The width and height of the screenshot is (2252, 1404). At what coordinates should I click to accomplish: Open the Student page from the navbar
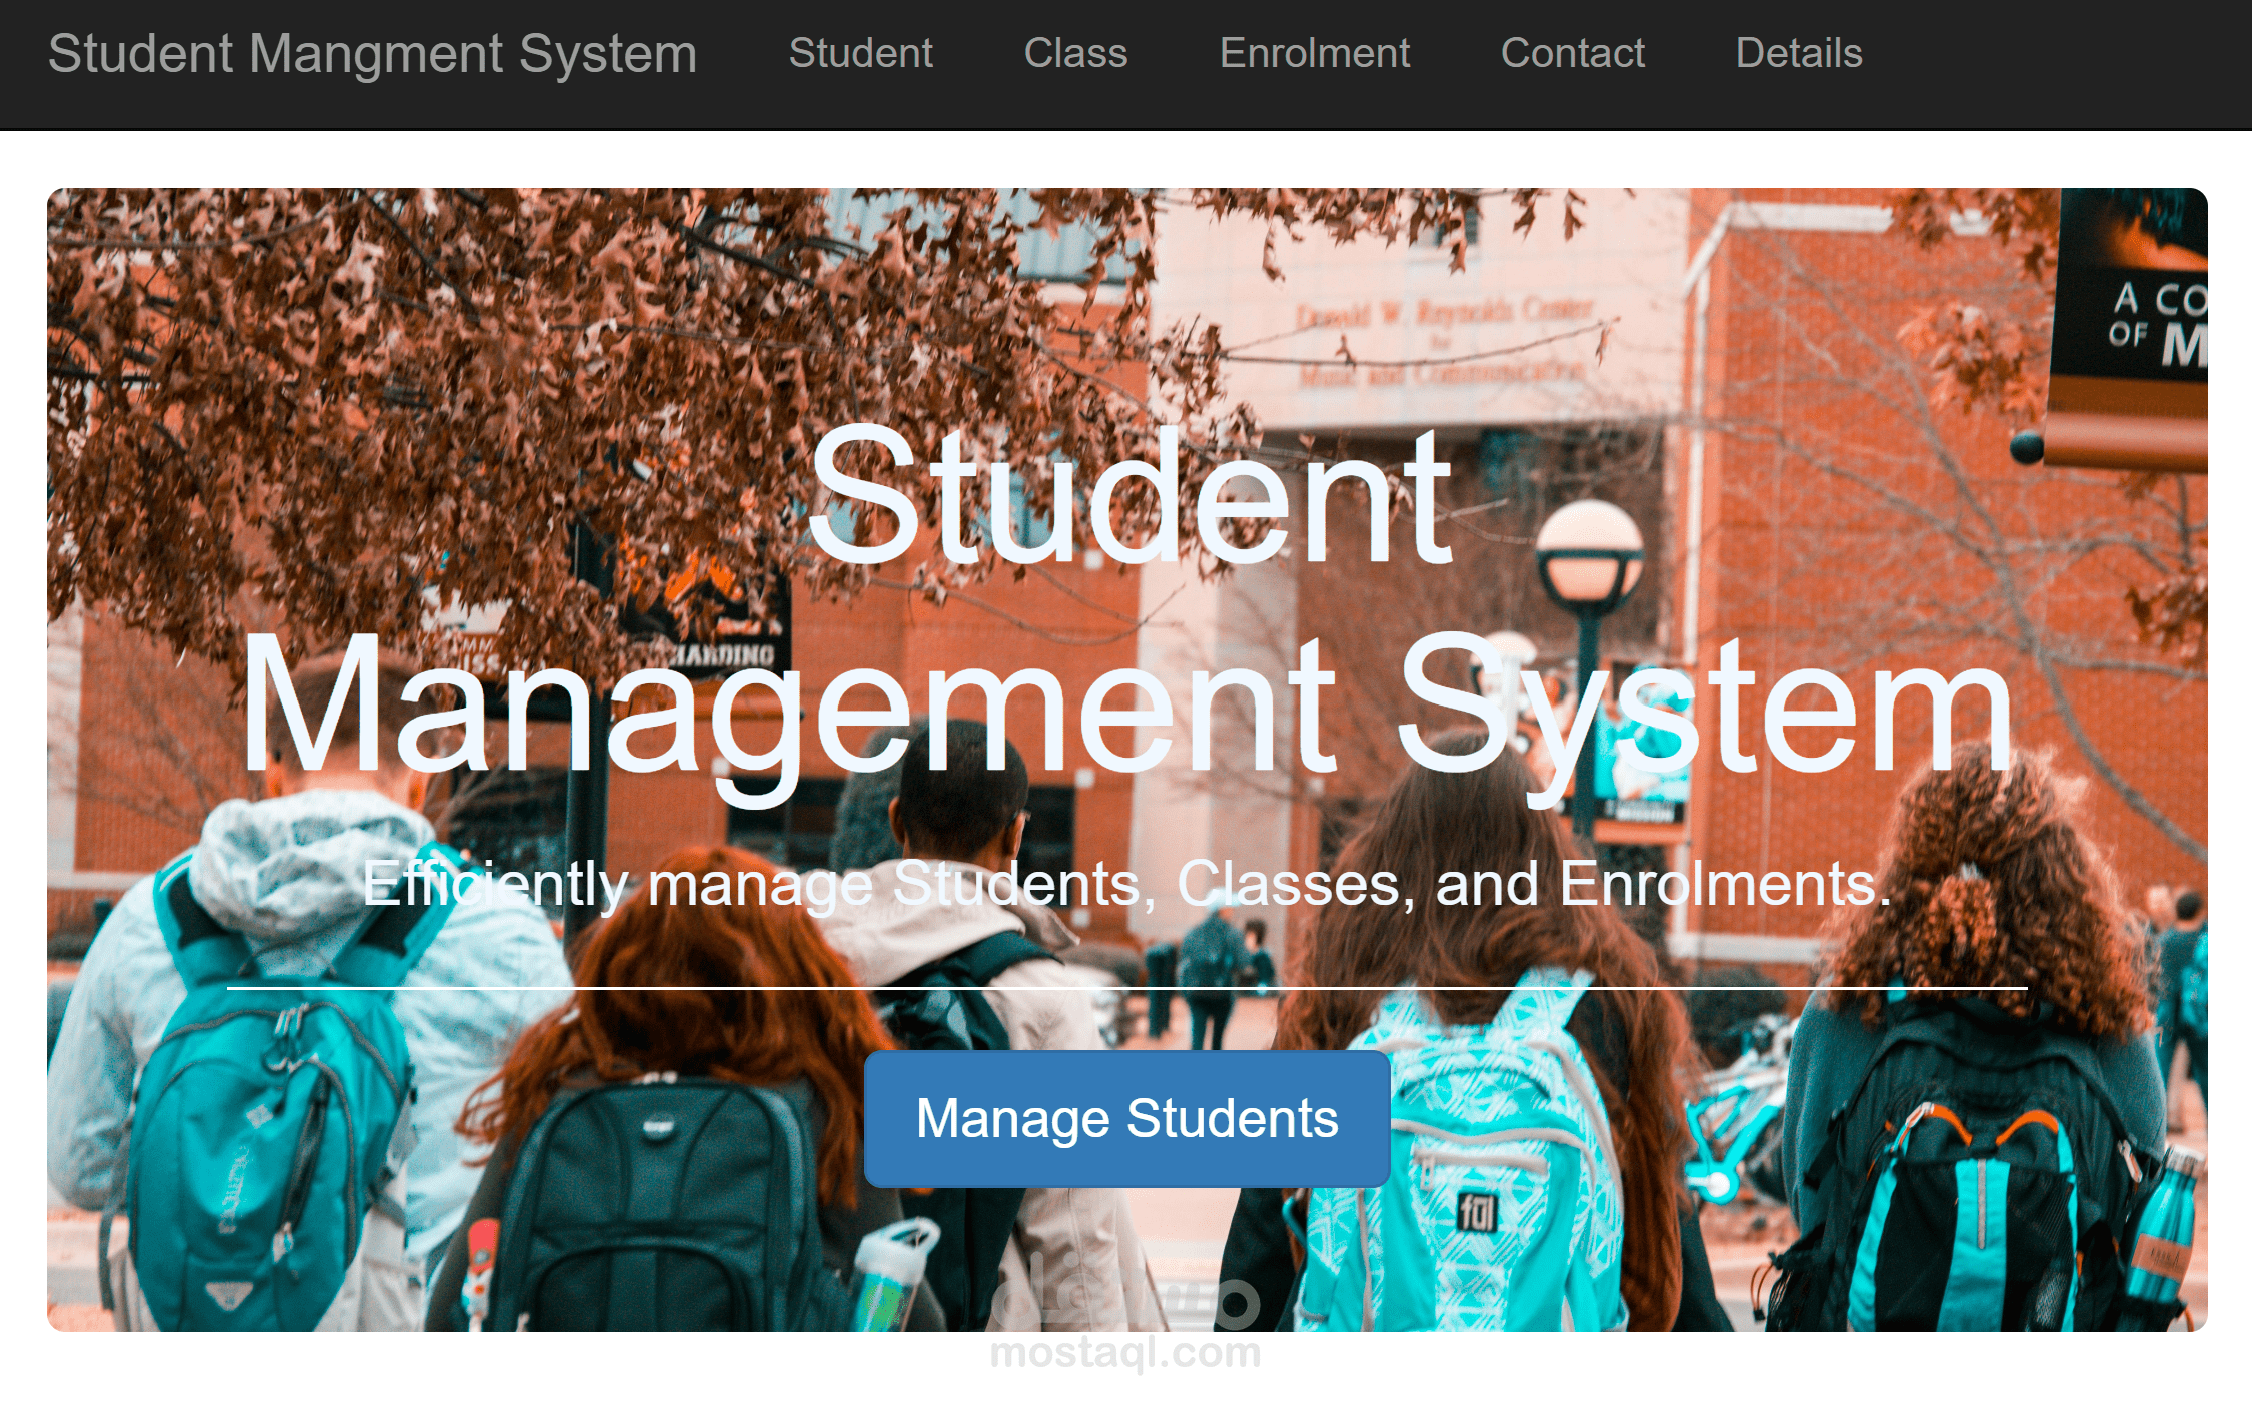coord(861,53)
